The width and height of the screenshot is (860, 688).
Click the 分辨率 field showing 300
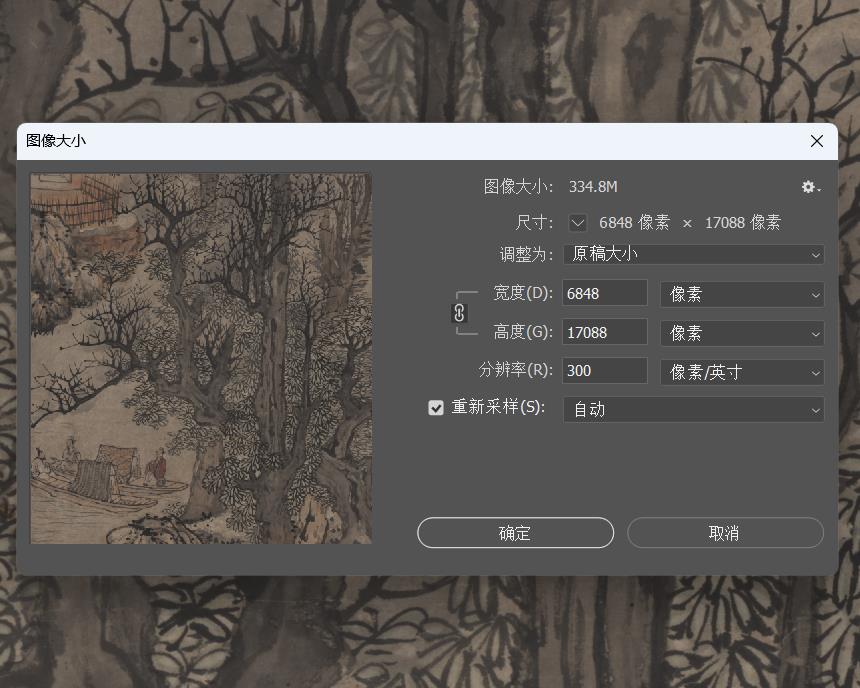[x=604, y=371]
